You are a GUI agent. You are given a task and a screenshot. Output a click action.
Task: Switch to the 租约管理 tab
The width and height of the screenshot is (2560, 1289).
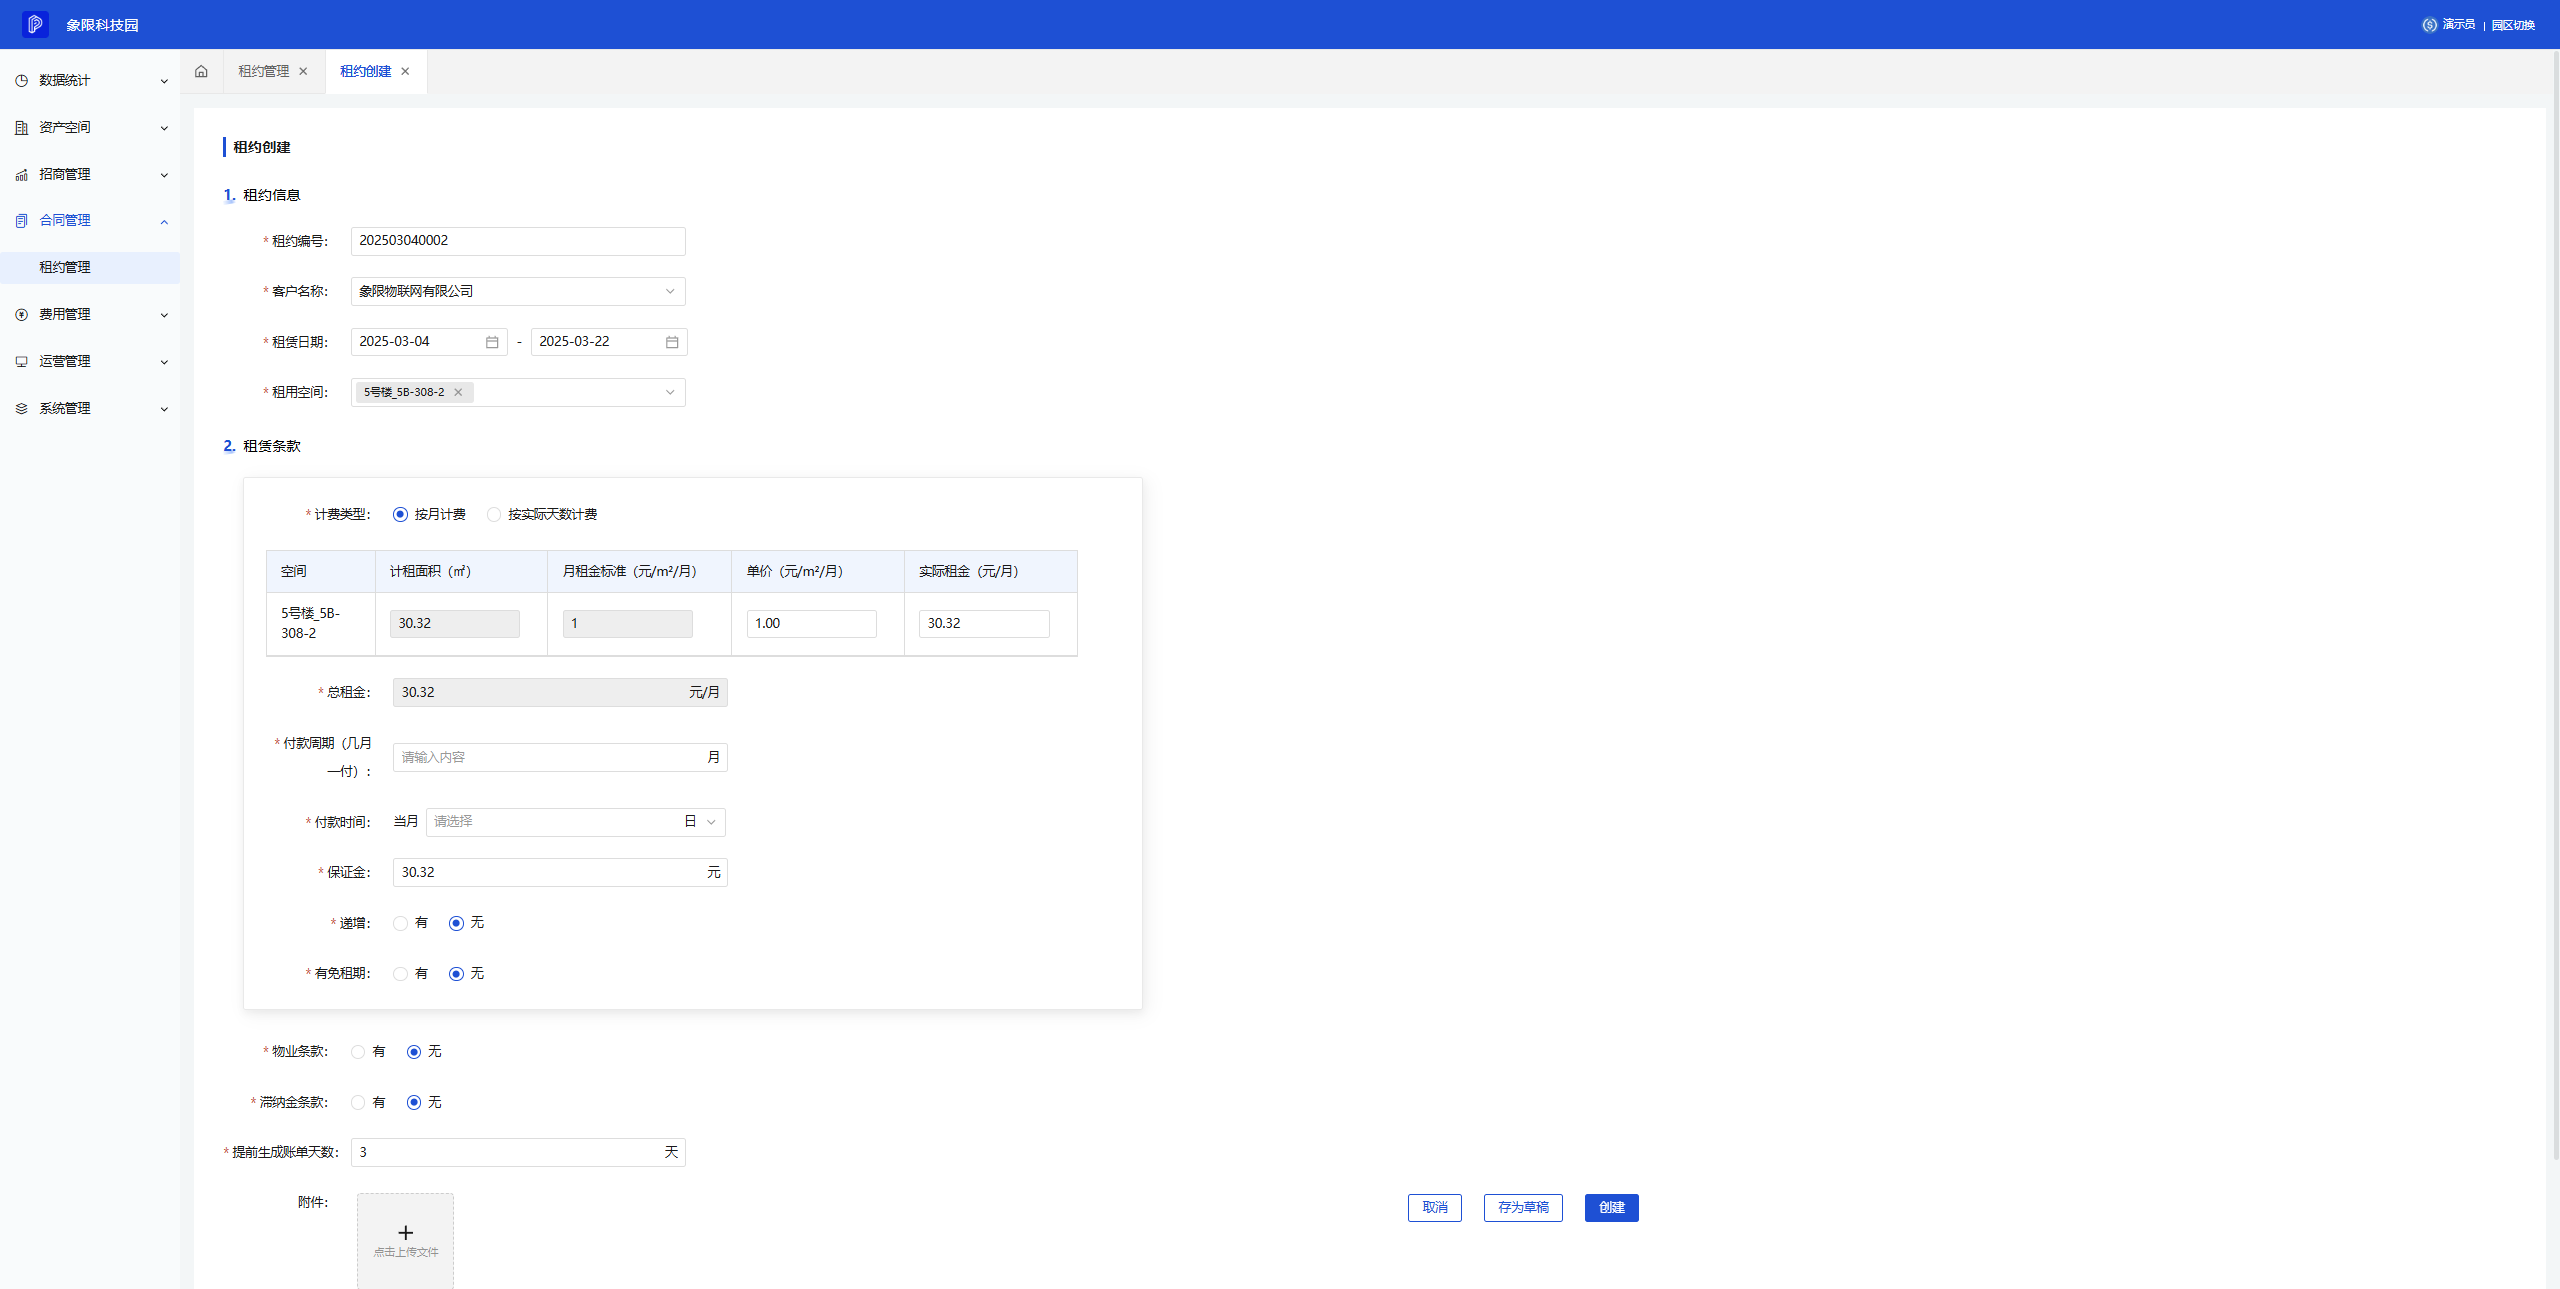point(263,71)
